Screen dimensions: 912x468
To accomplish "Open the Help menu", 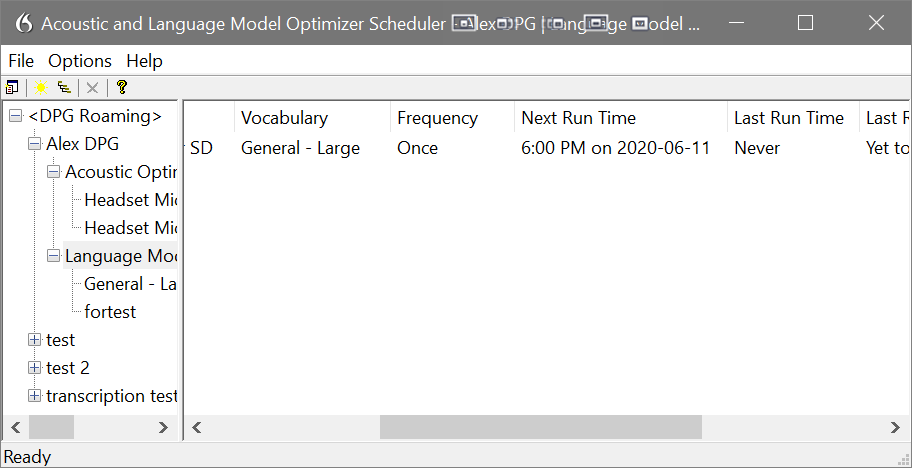I will pyautogui.click(x=144, y=61).
